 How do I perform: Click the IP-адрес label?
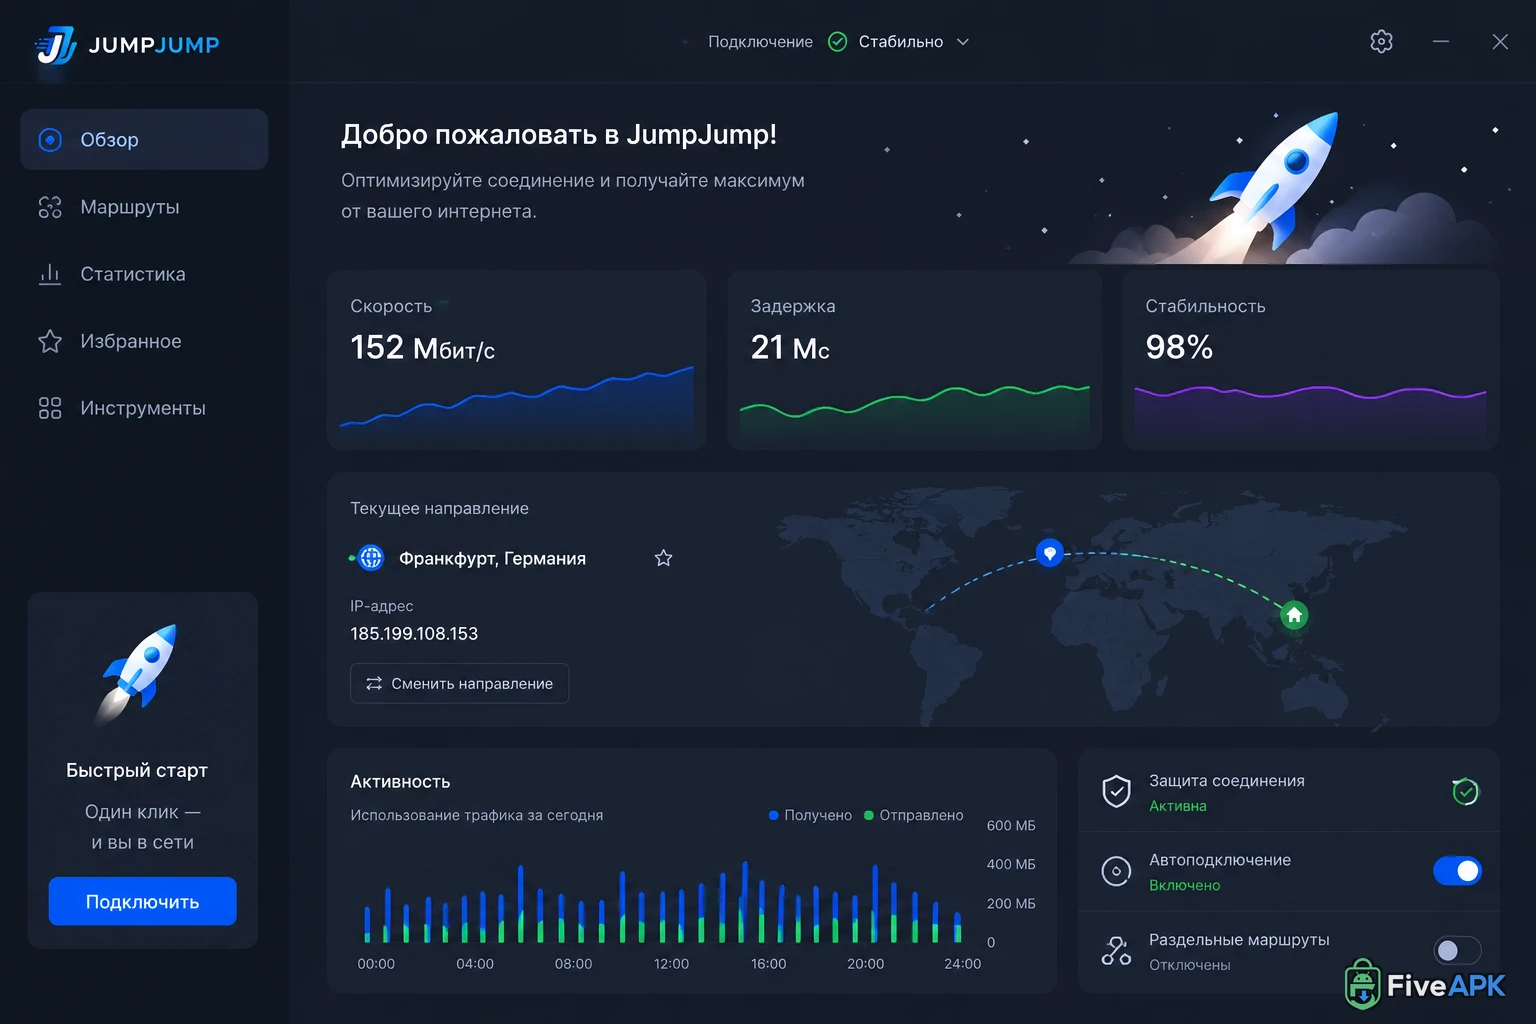tap(381, 606)
